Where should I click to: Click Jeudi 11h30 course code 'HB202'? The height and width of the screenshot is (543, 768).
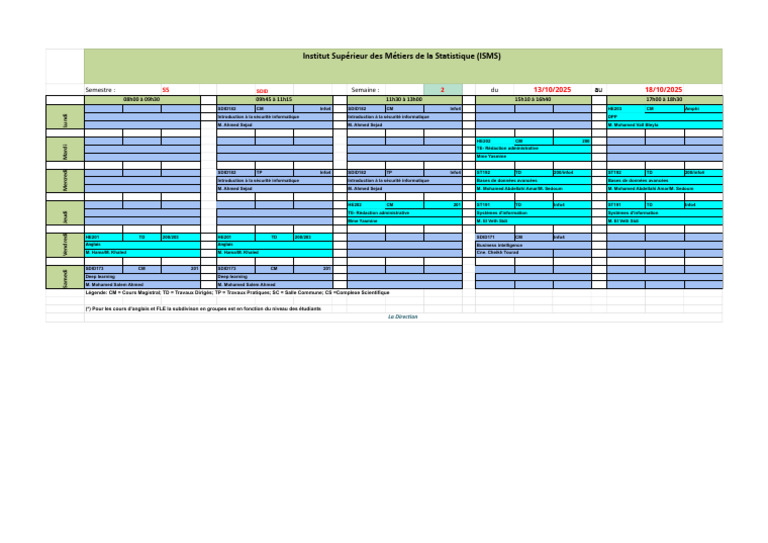(366, 205)
